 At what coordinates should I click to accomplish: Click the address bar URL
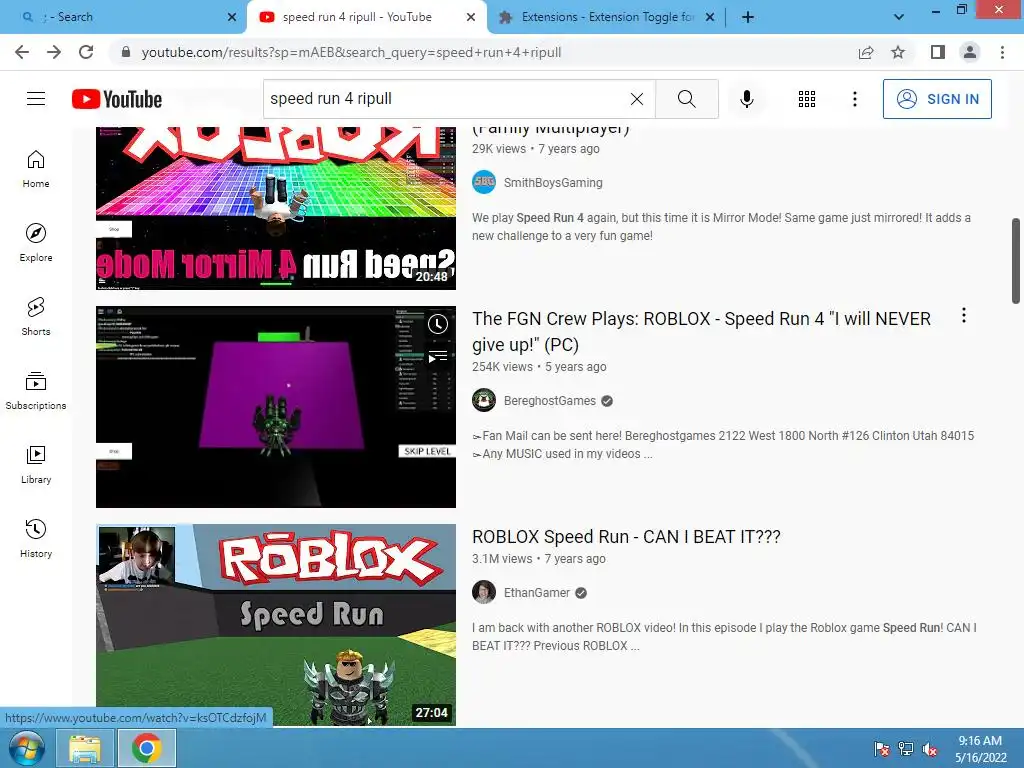point(351,52)
